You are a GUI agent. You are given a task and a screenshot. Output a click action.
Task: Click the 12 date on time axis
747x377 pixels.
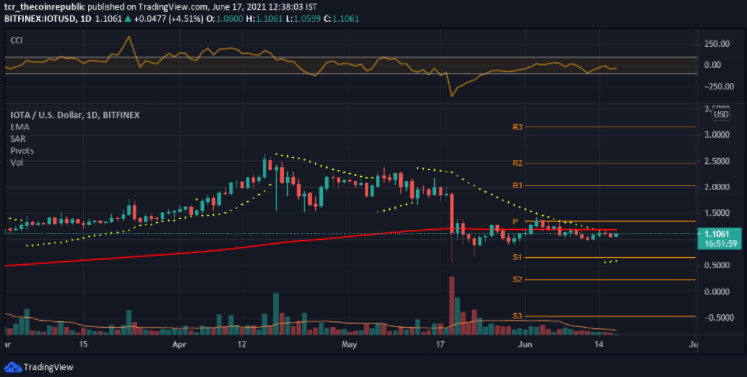click(242, 344)
